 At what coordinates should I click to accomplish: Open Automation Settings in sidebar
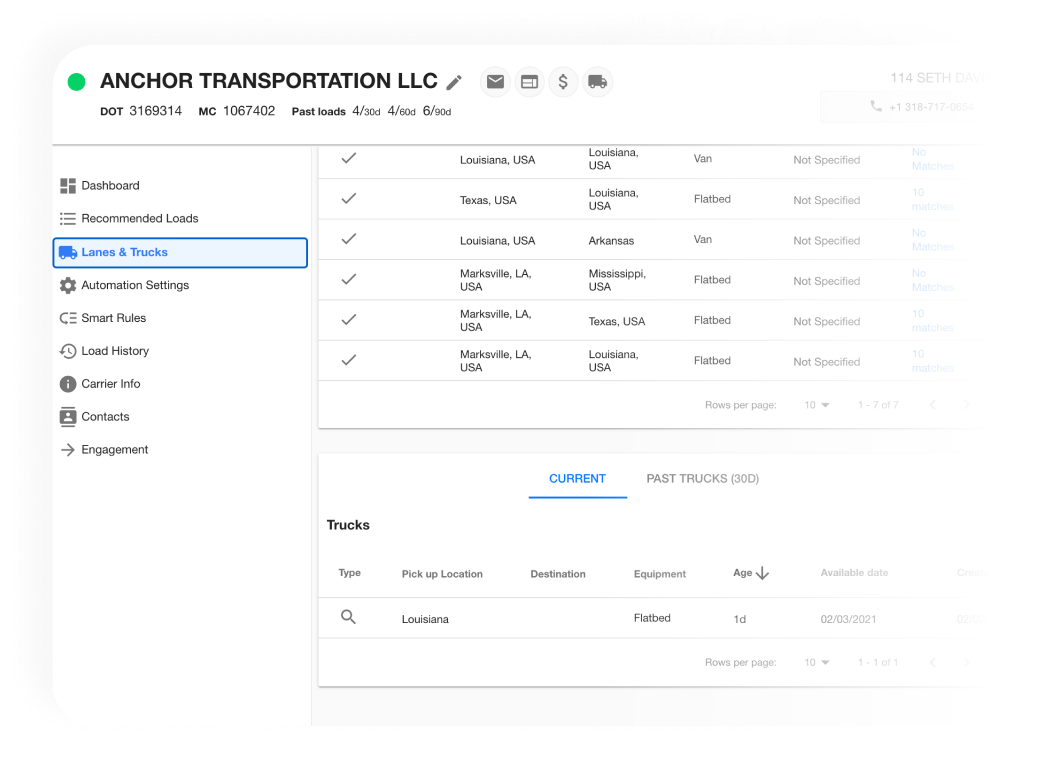(x=134, y=285)
